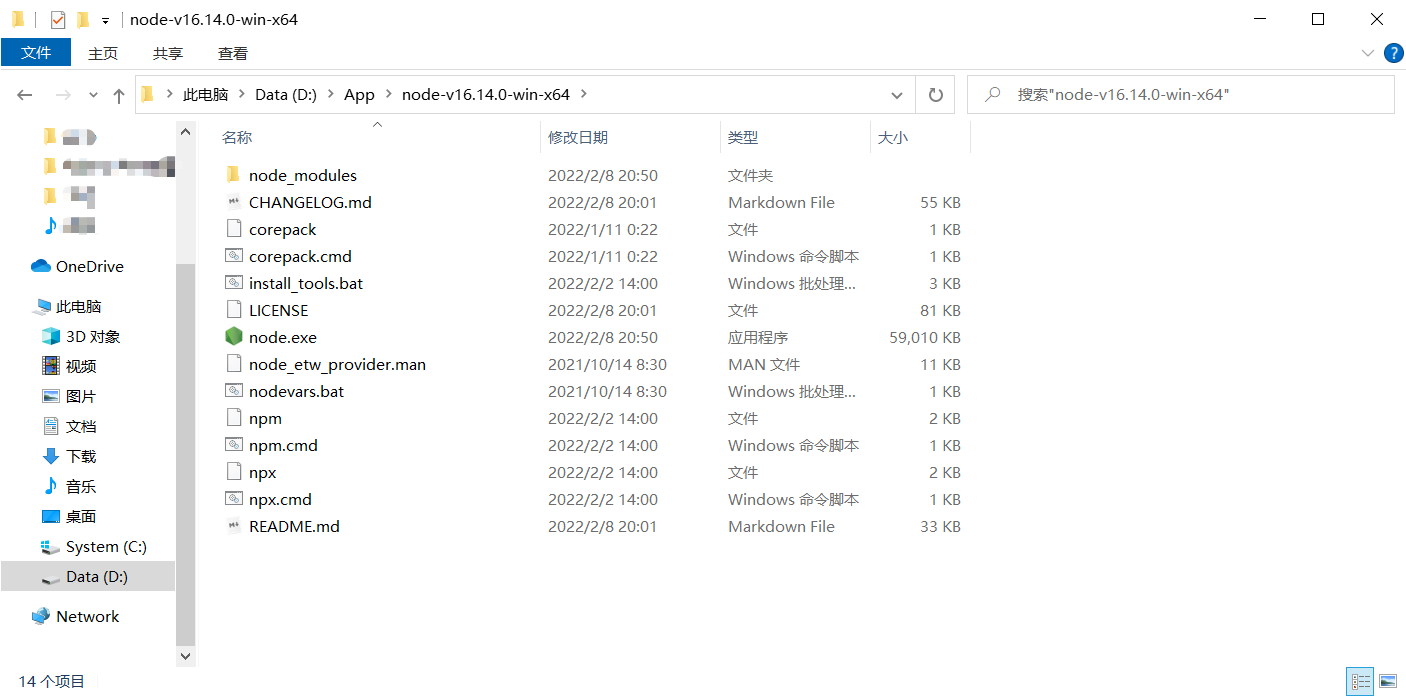Click the Properties checkmark icon in title bar
Viewport: 1406px width, 697px height.
[x=57, y=19]
